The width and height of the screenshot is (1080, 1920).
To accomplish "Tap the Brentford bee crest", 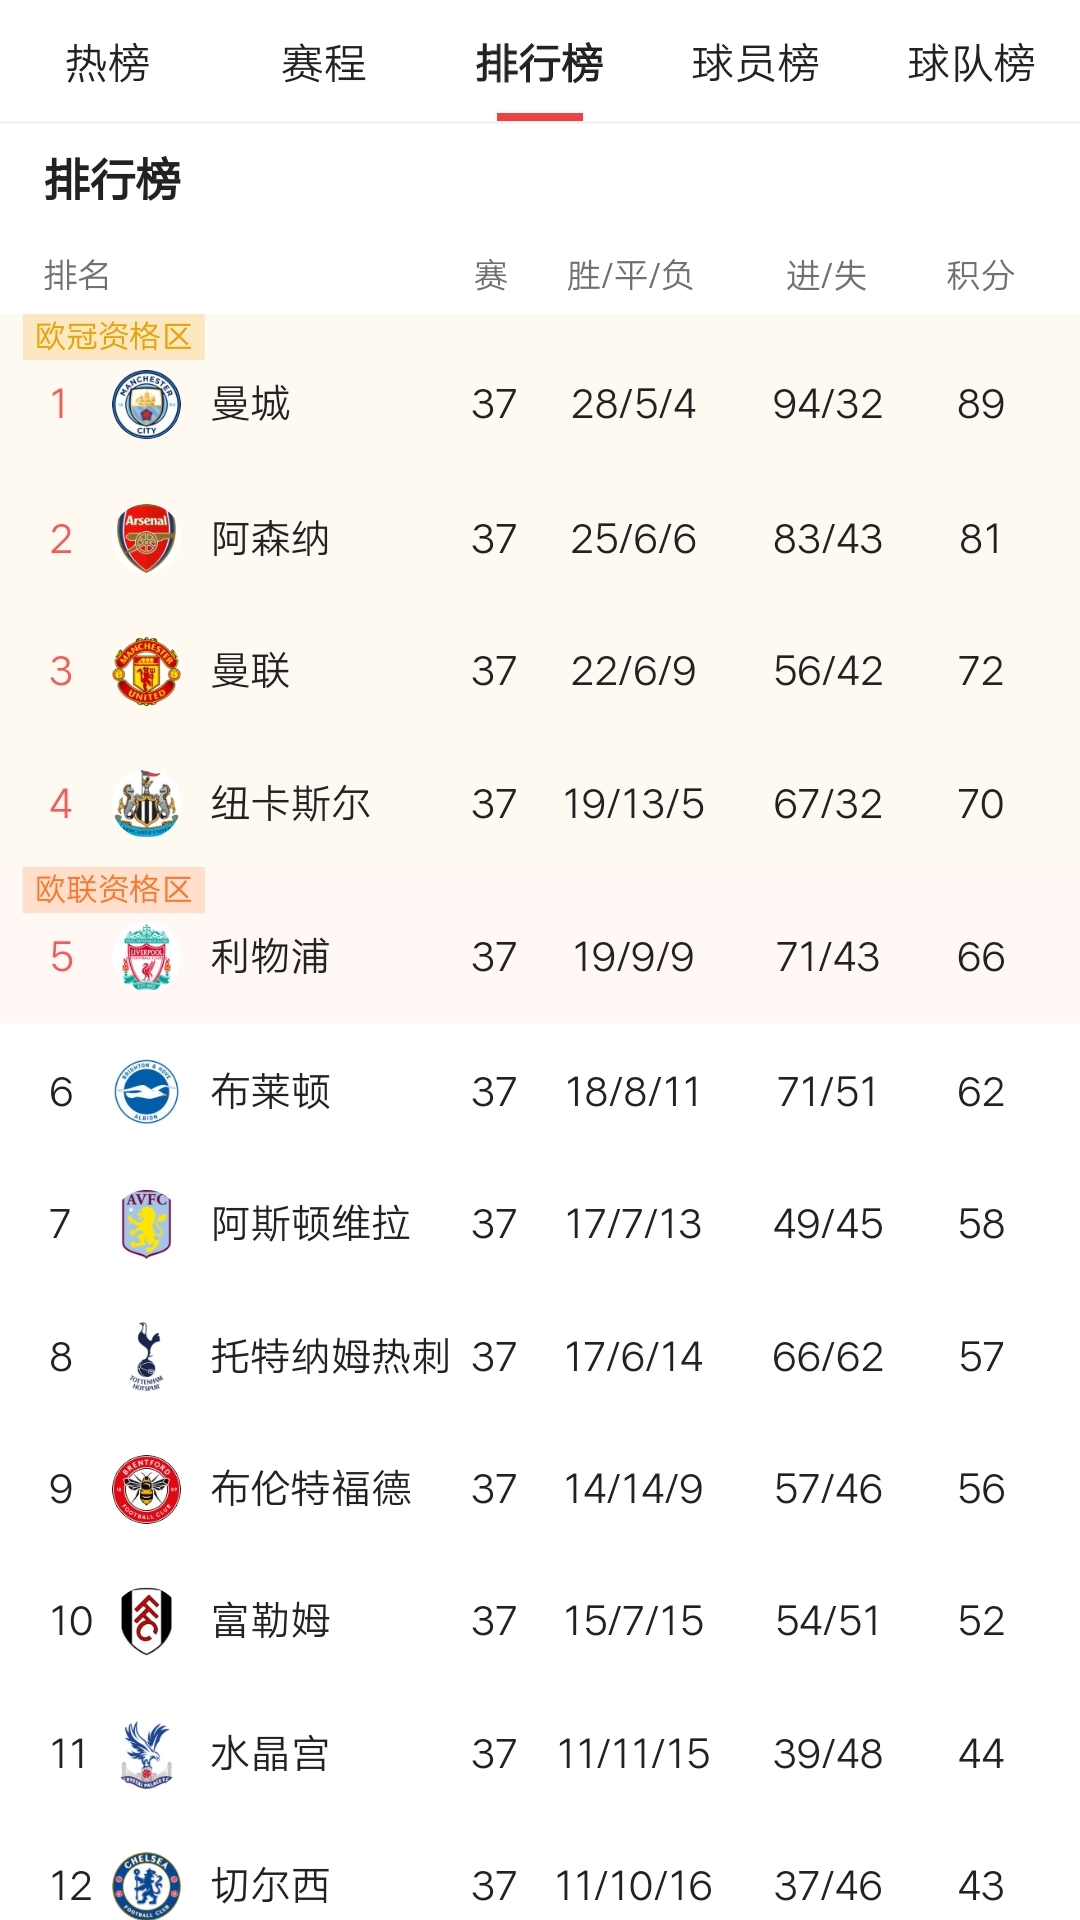I will click(x=146, y=1489).
